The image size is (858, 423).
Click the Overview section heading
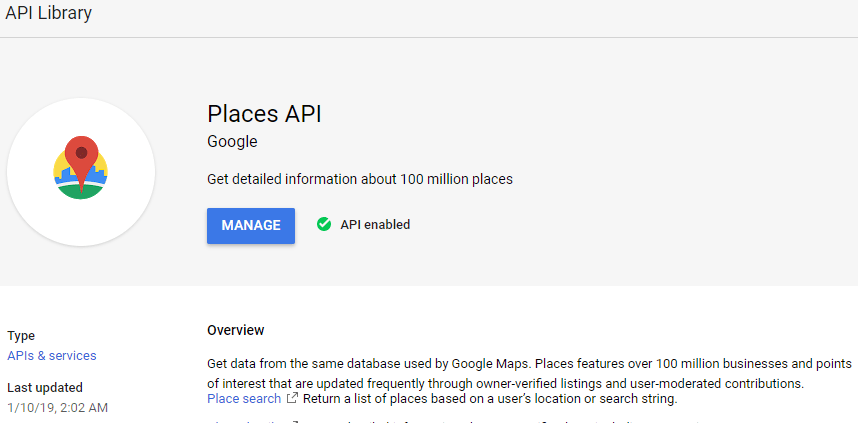coord(236,330)
